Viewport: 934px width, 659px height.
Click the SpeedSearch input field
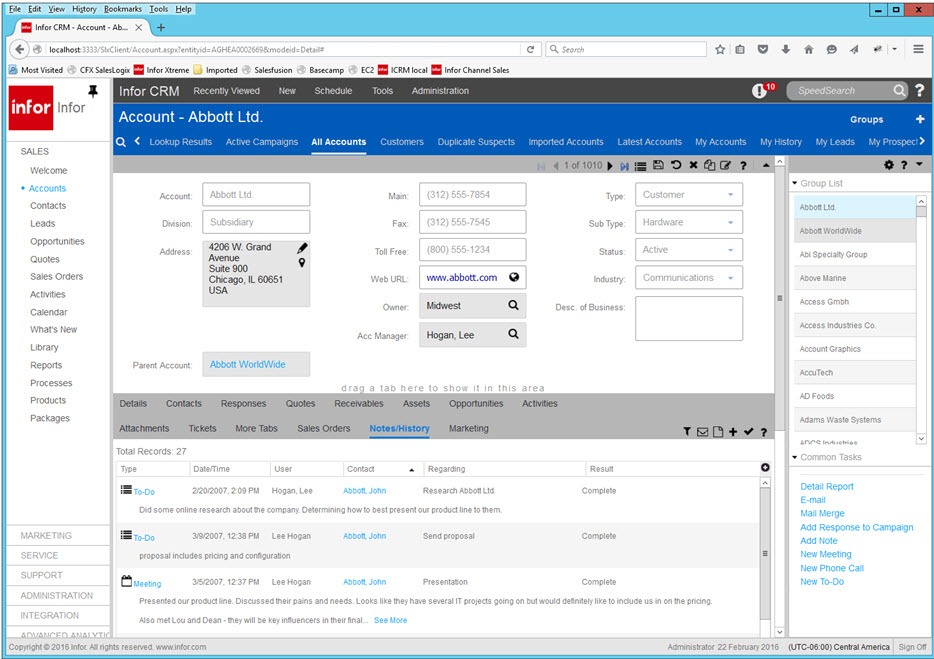[840, 91]
